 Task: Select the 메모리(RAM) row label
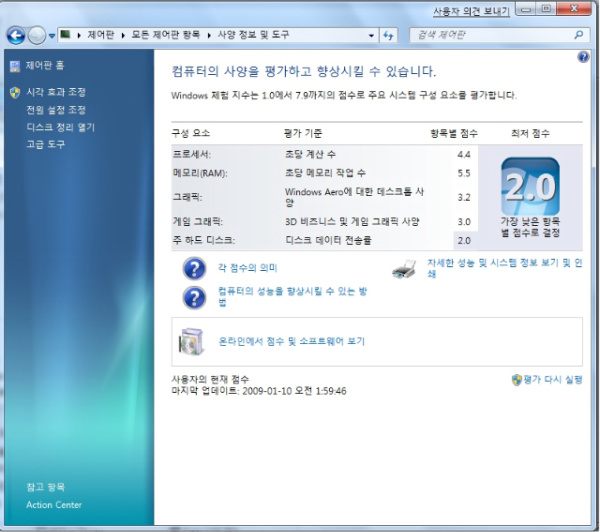pyautogui.click(x=200, y=173)
